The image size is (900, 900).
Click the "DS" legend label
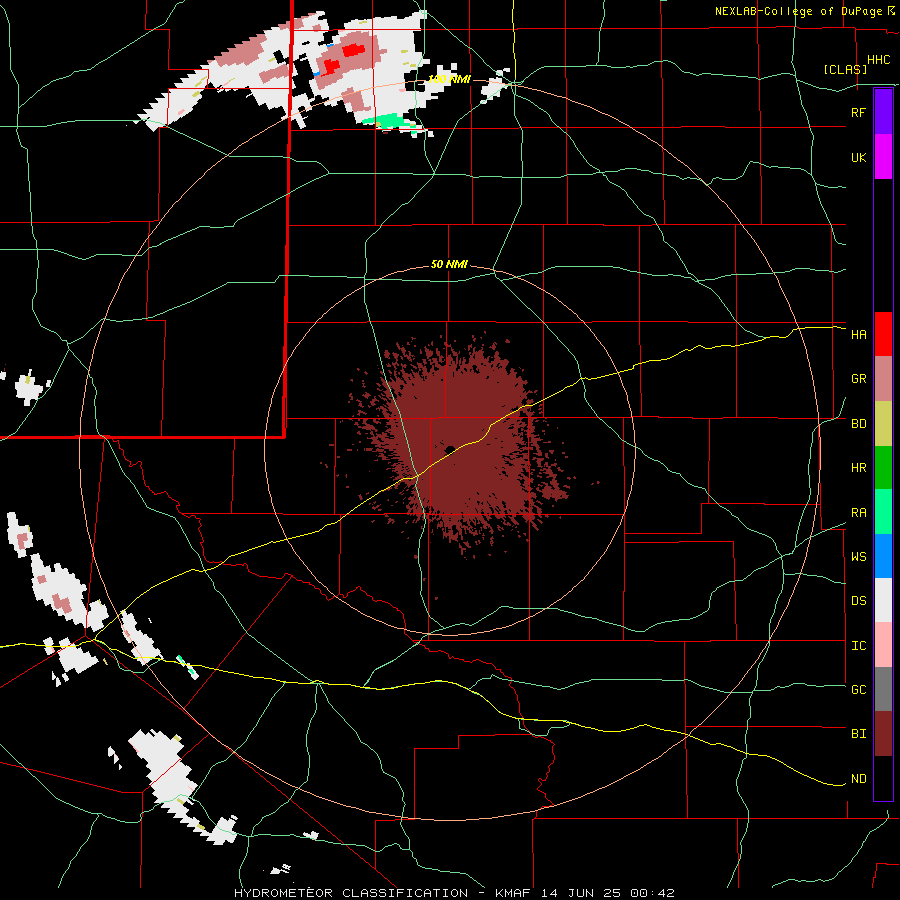(x=858, y=601)
